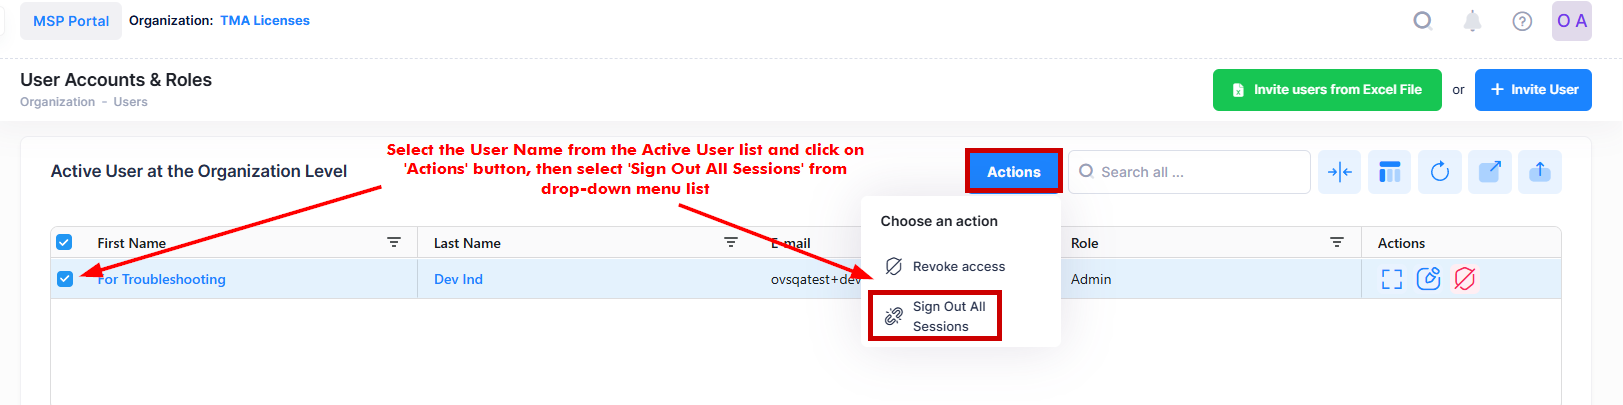1623x405 pixels.
Task: Click the export upload icon
Action: (x=1539, y=172)
